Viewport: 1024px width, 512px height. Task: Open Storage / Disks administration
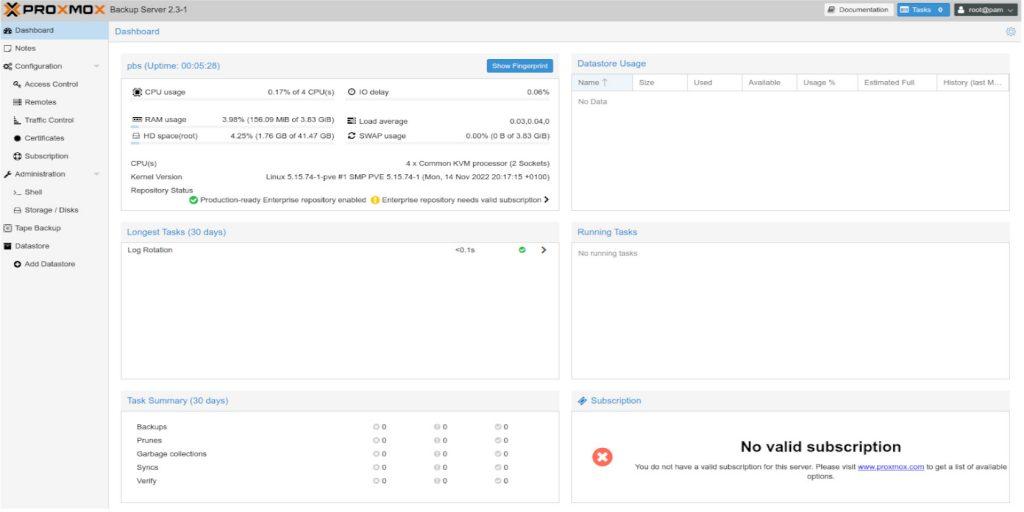pyautogui.click(x=51, y=210)
